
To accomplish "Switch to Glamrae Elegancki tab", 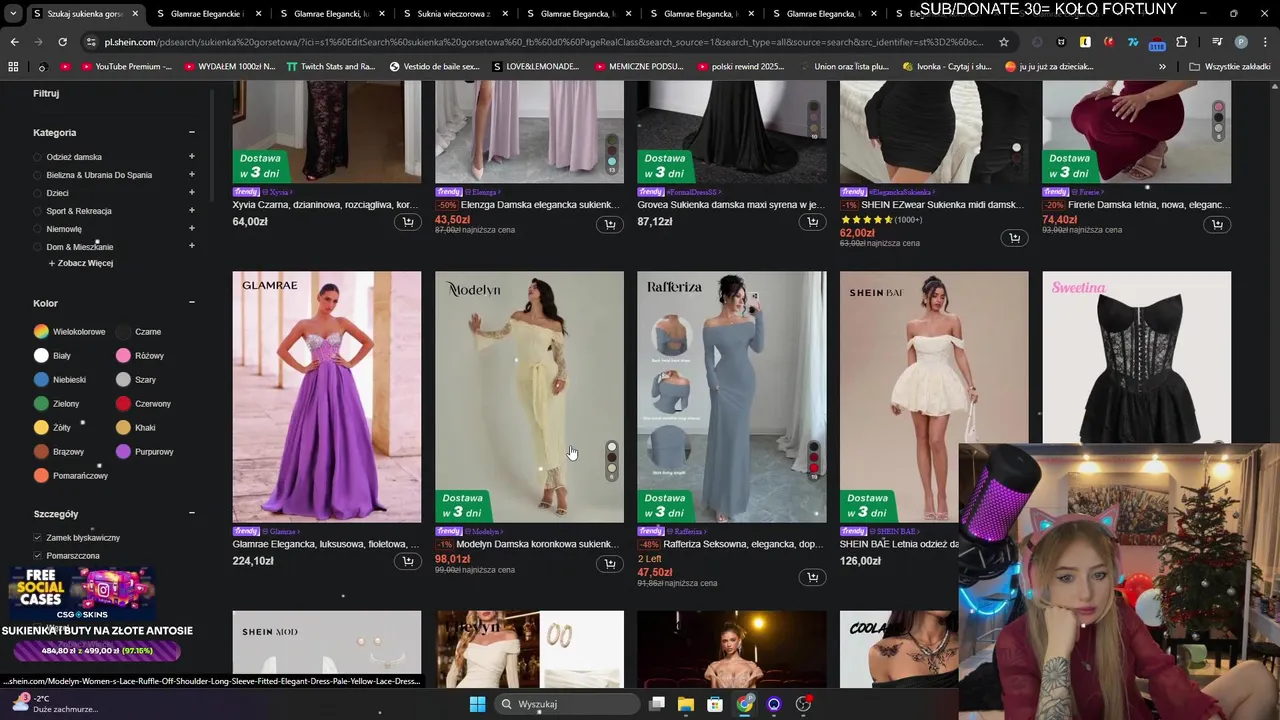I will coord(332,14).
